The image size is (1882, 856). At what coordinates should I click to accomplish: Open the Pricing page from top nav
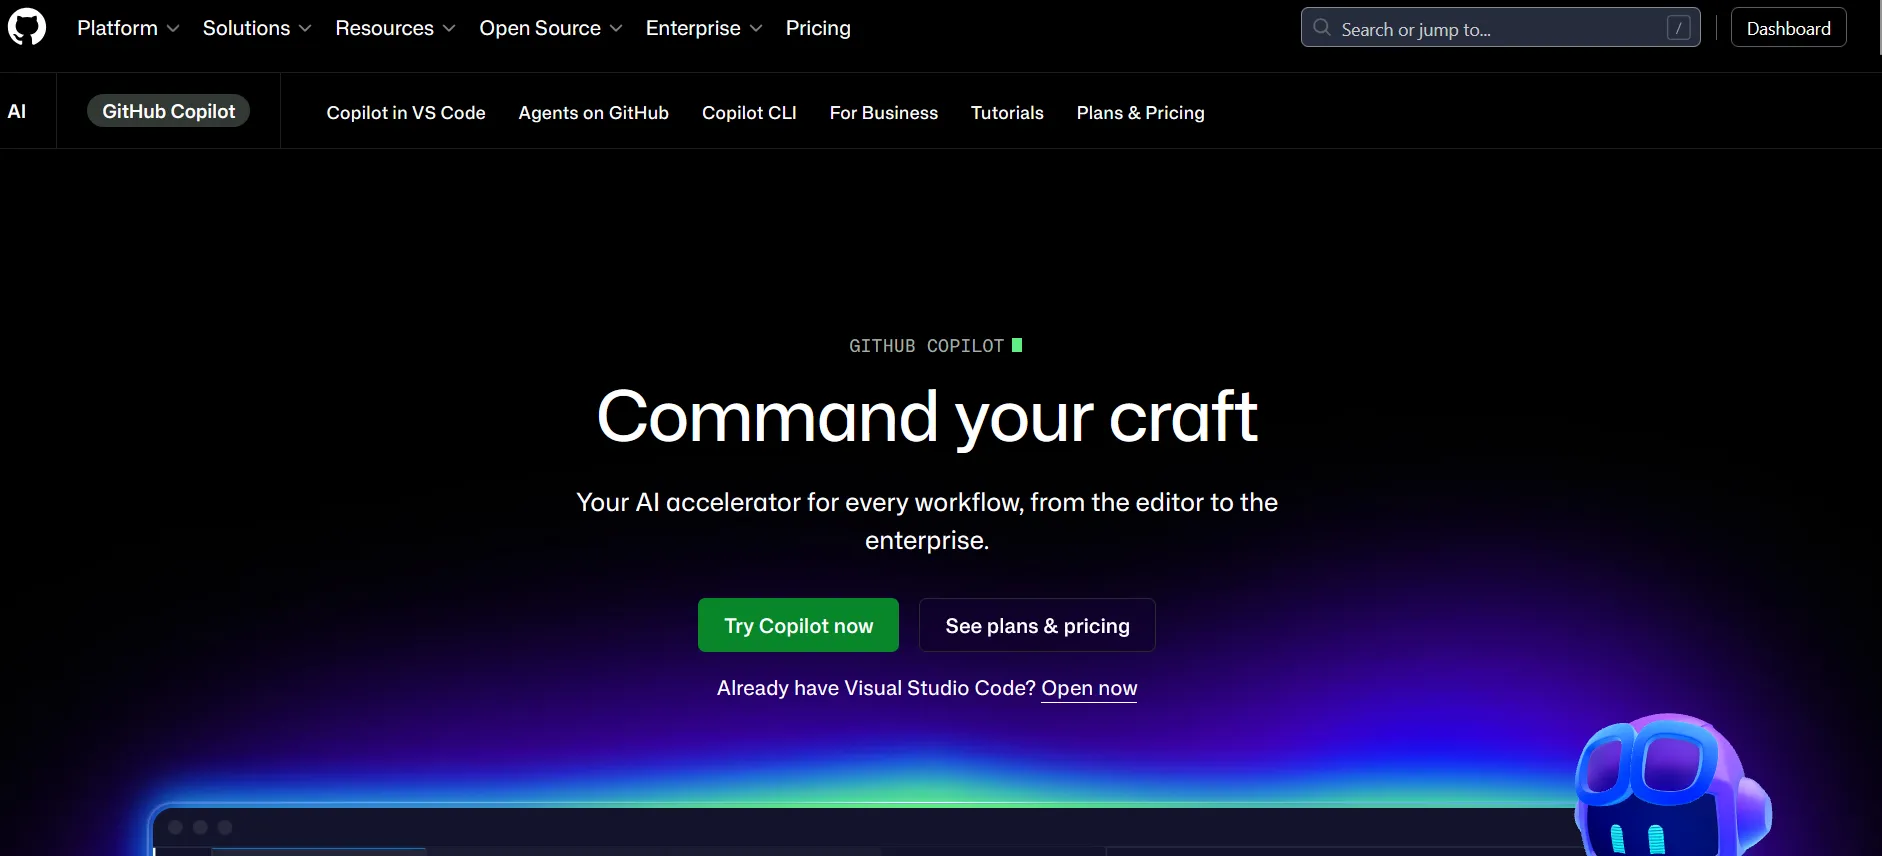[x=818, y=28]
